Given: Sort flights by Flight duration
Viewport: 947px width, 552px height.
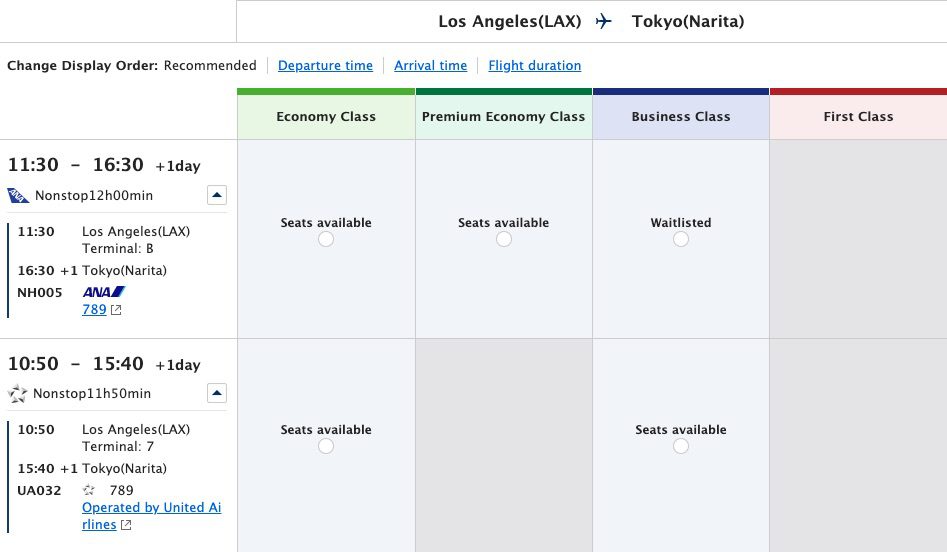Looking at the screenshot, I should pyautogui.click(x=534, y=65).
